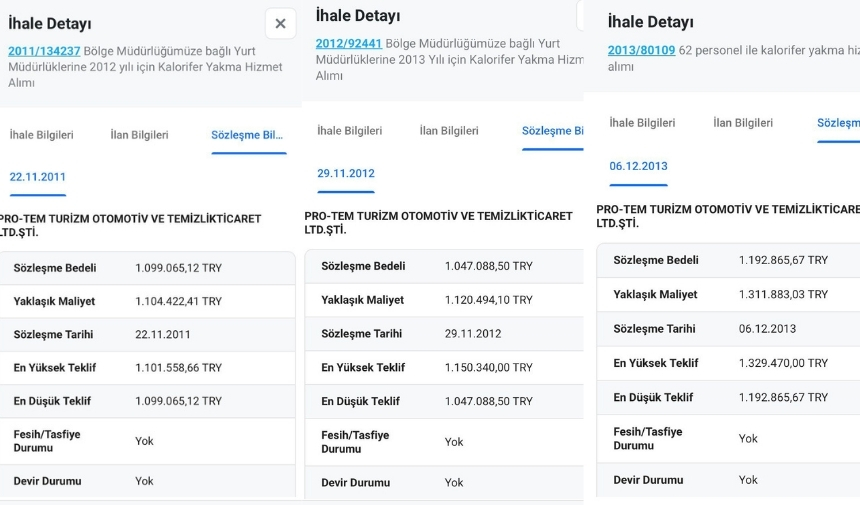Select the Sözleşme tab in 2012 tender
Image resolution: width=860 pixels, height=505 pixels.
pos(552,131)
